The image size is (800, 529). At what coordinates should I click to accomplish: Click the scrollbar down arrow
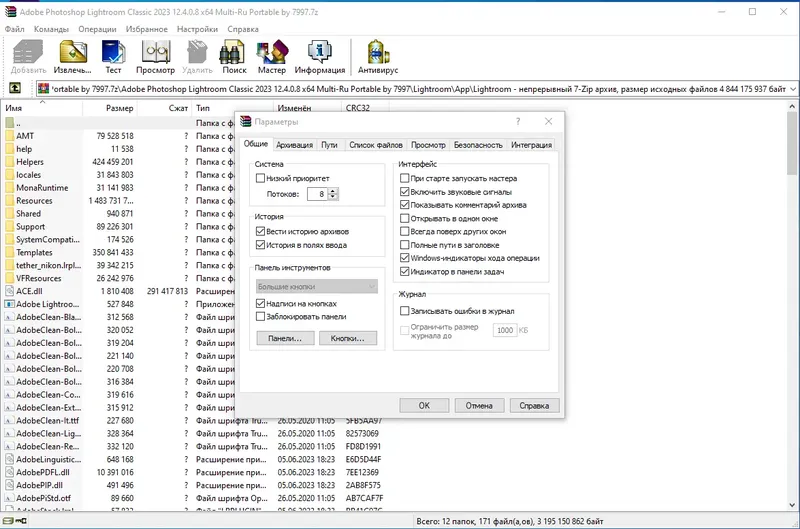pos(792,505)
